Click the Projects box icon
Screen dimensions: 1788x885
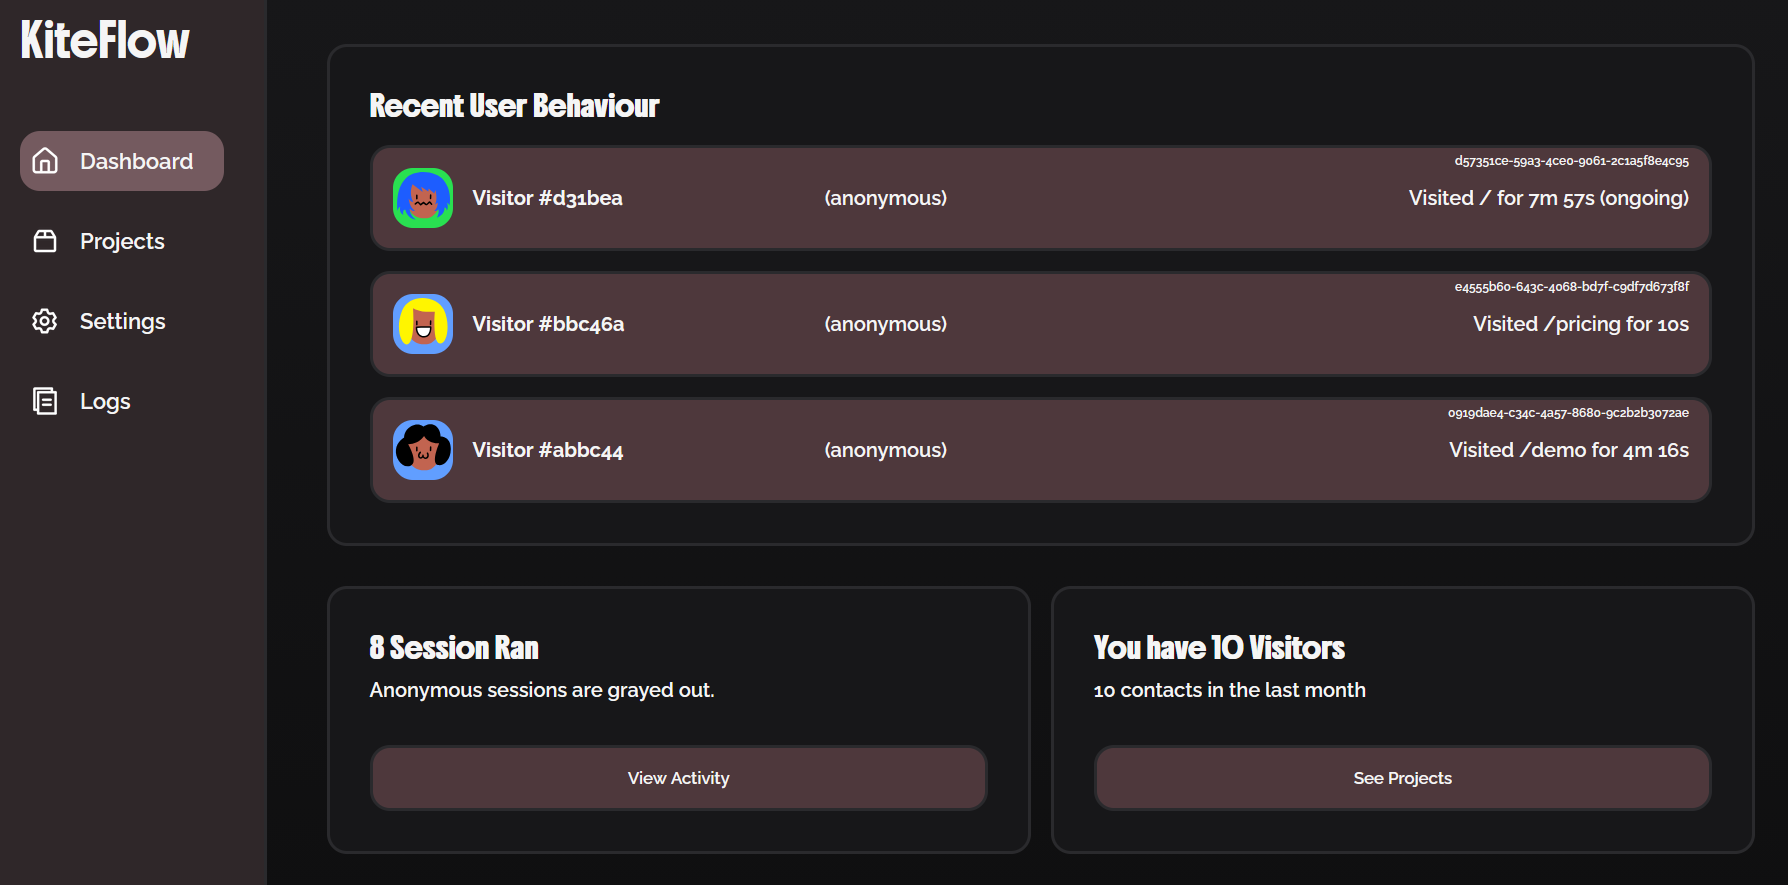pos(45,241)
